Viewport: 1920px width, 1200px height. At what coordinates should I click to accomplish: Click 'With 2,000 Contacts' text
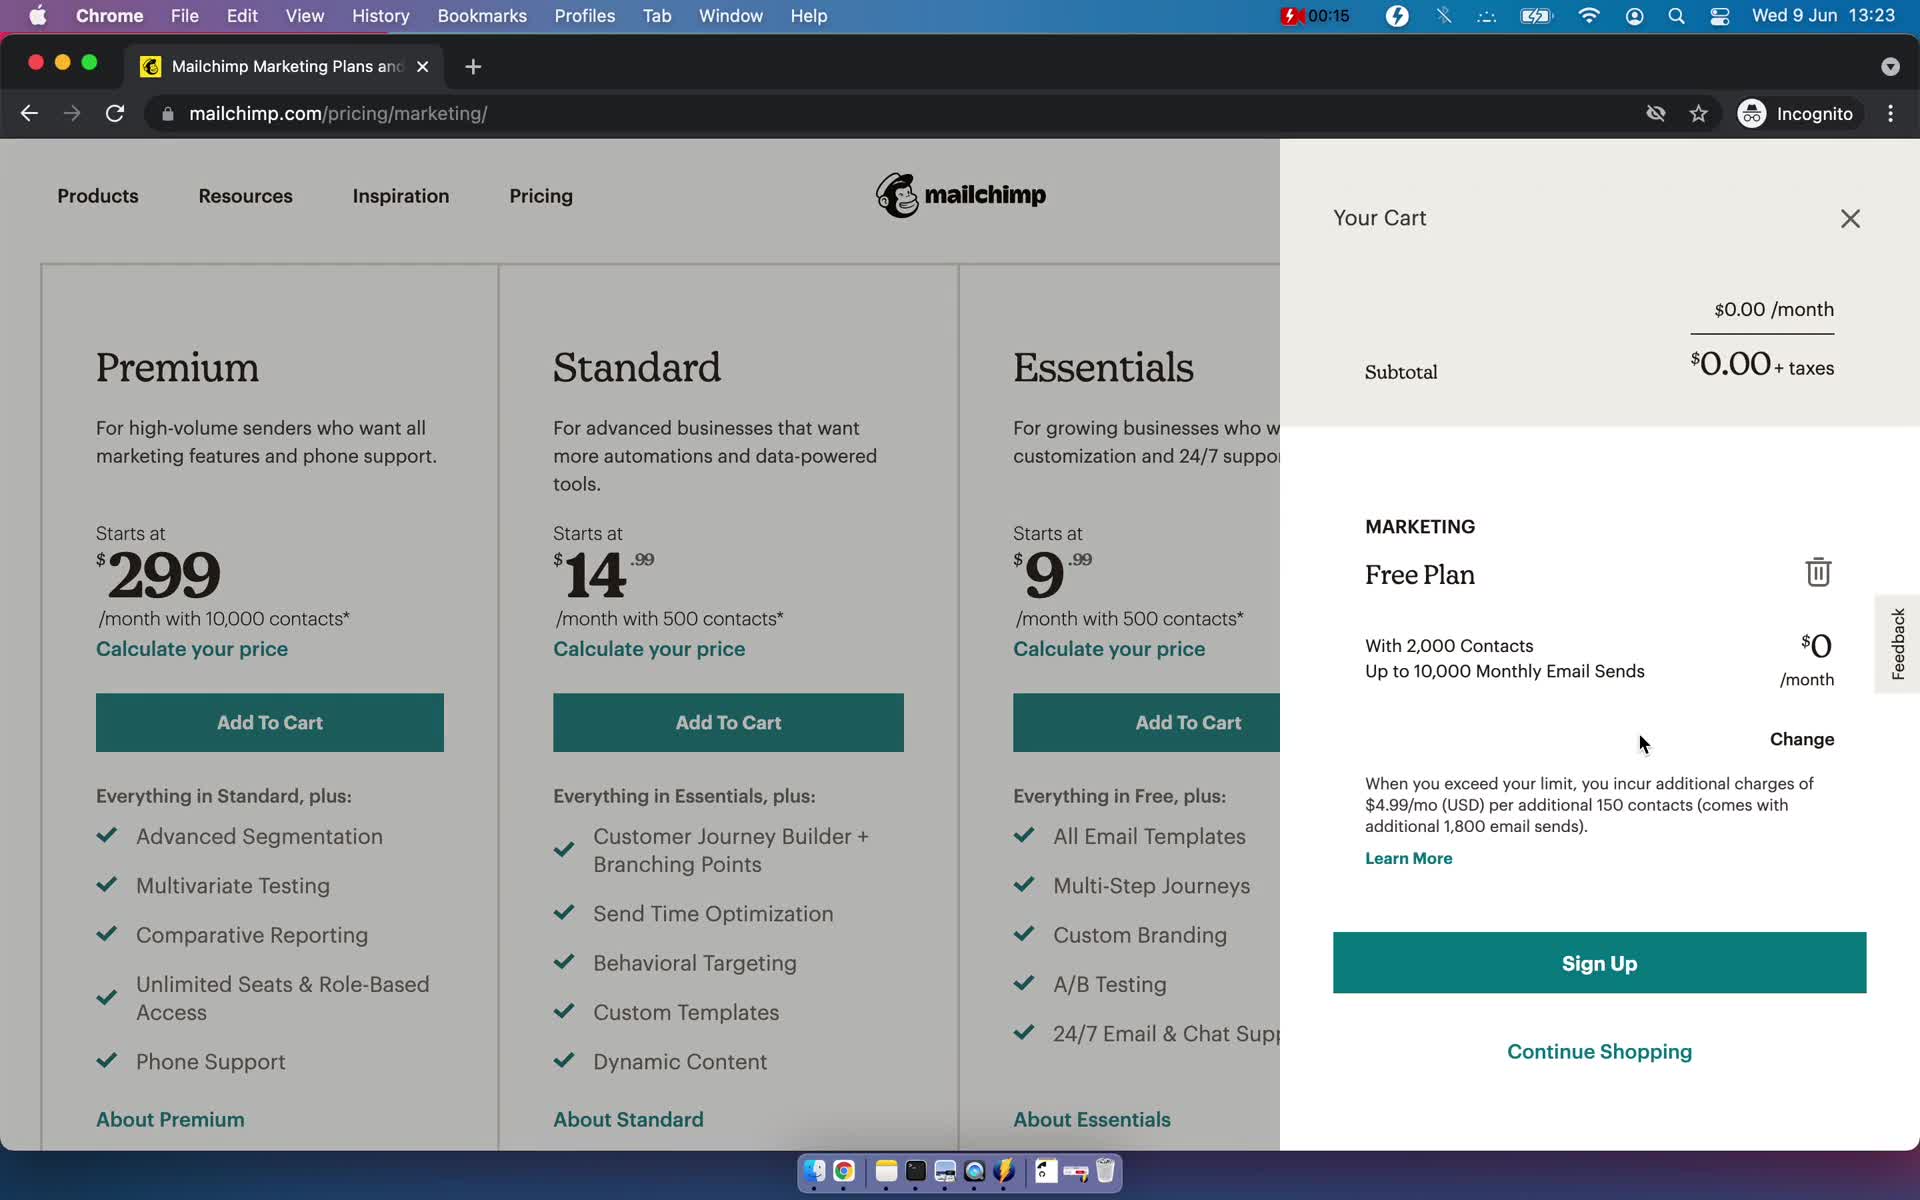pos(1449,646)
